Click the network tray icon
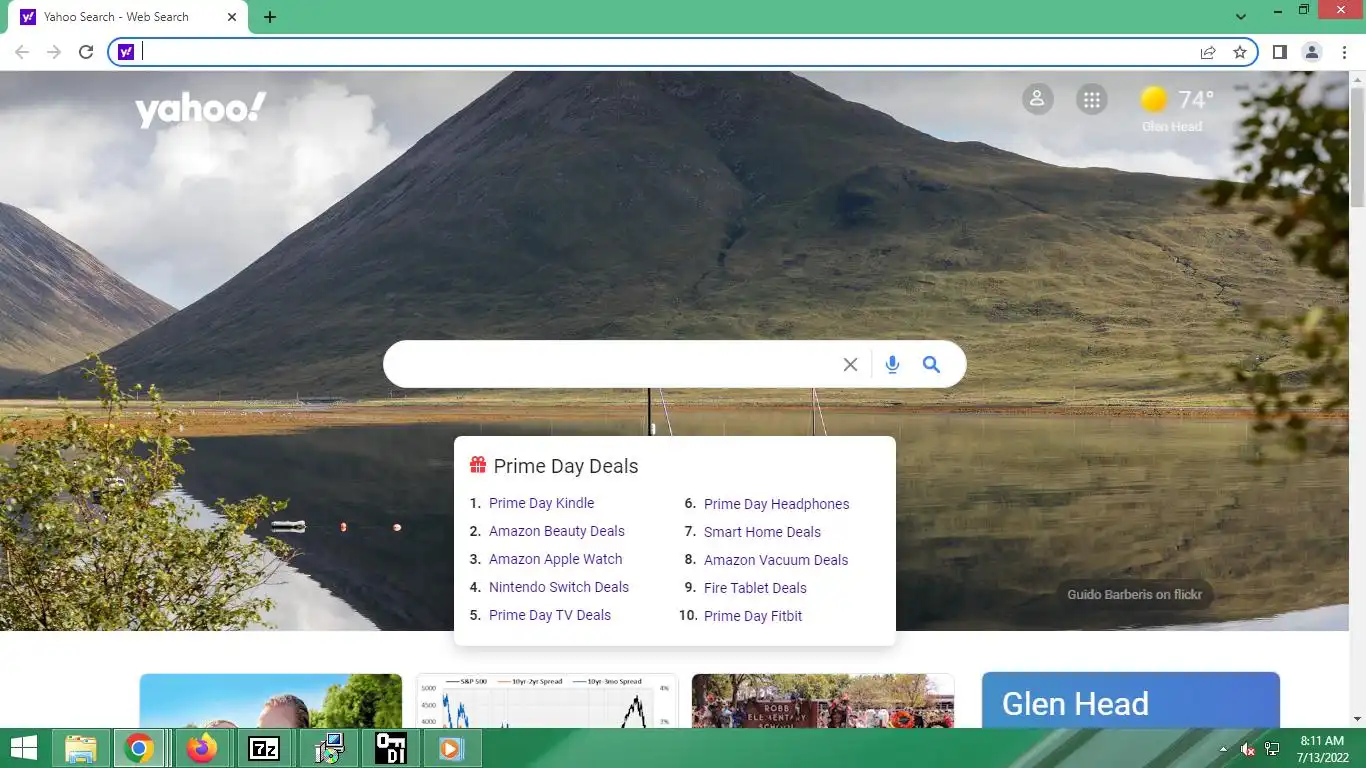Viewport: 1366px width, 768px height. tap(1272, 749)
